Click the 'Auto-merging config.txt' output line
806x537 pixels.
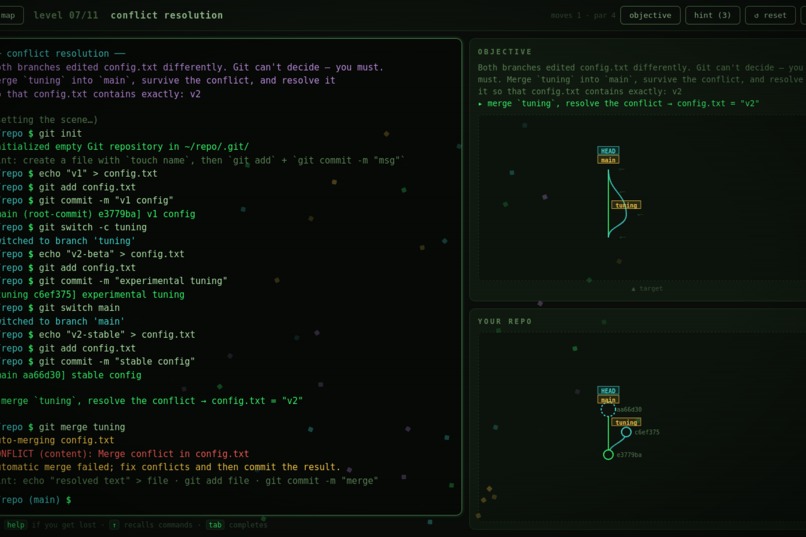click(57, 440)
